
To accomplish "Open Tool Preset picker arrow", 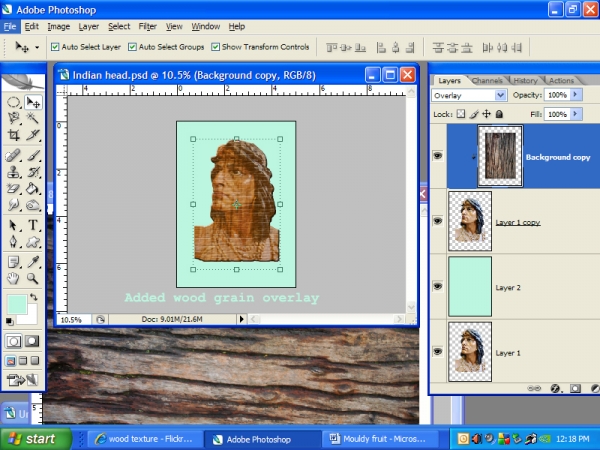I will coord(37,47).
